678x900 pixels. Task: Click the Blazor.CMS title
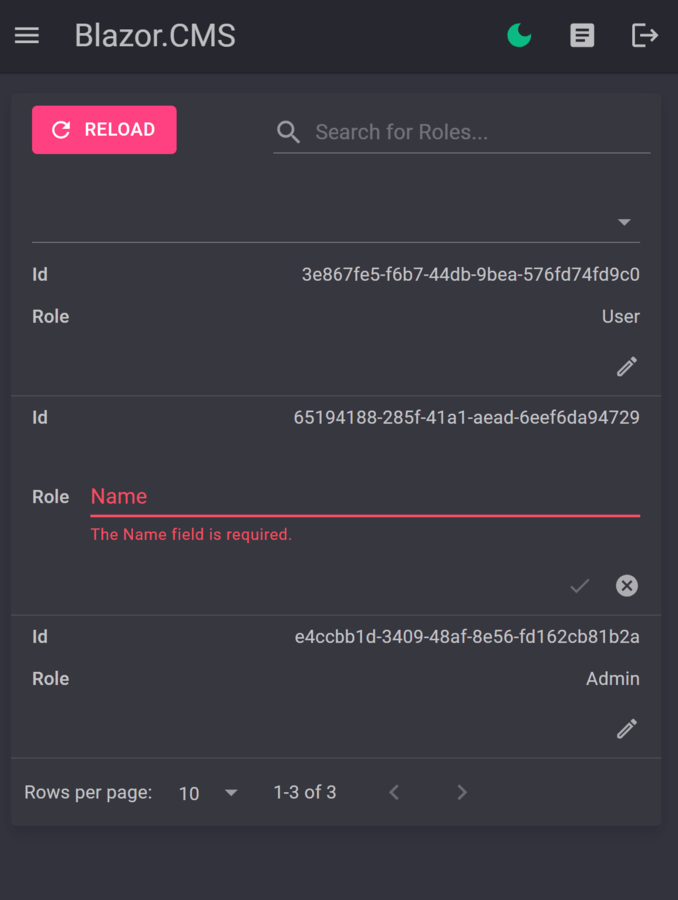[155, 36]
